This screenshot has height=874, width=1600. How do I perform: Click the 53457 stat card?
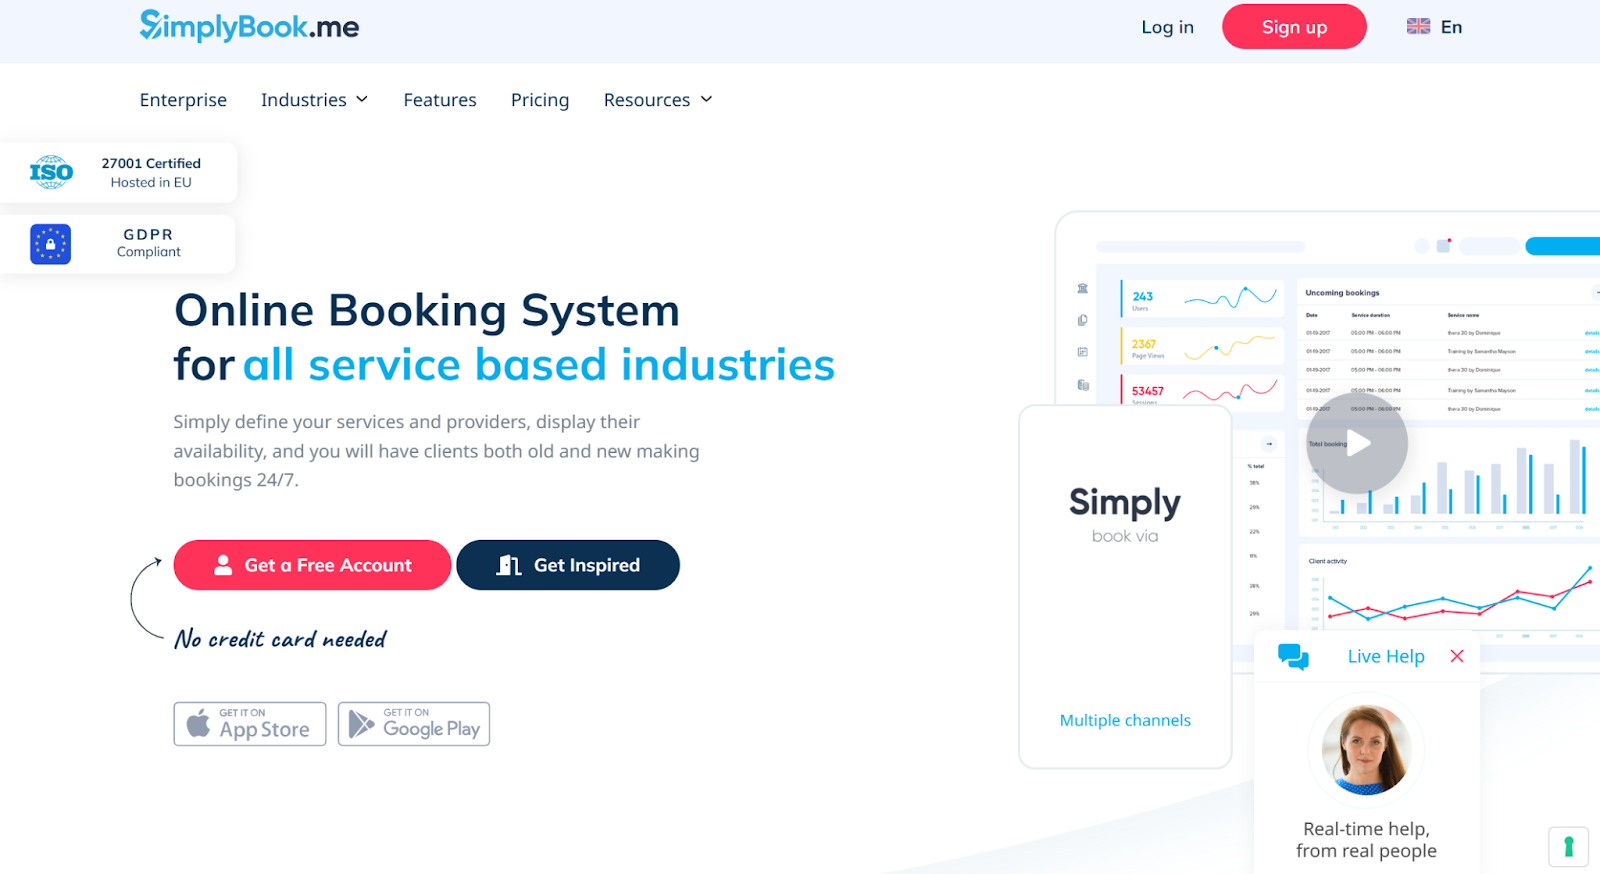[1202, 391]
